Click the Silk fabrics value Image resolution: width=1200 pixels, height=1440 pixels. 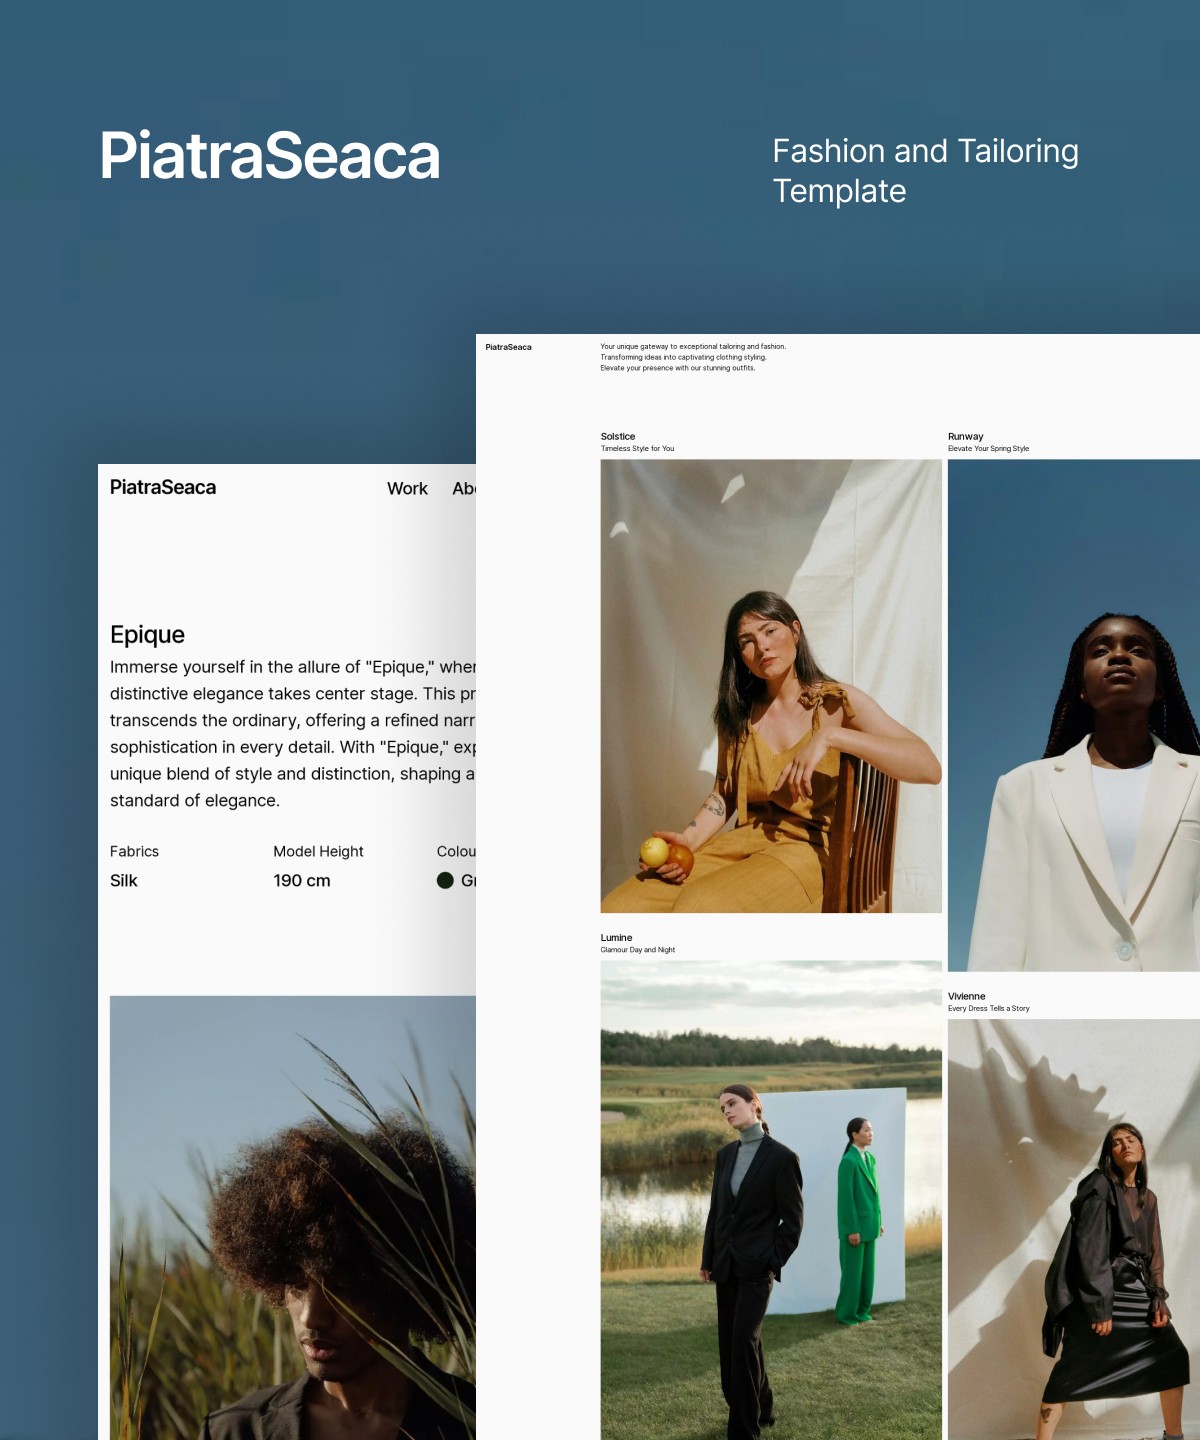(124, 880)
